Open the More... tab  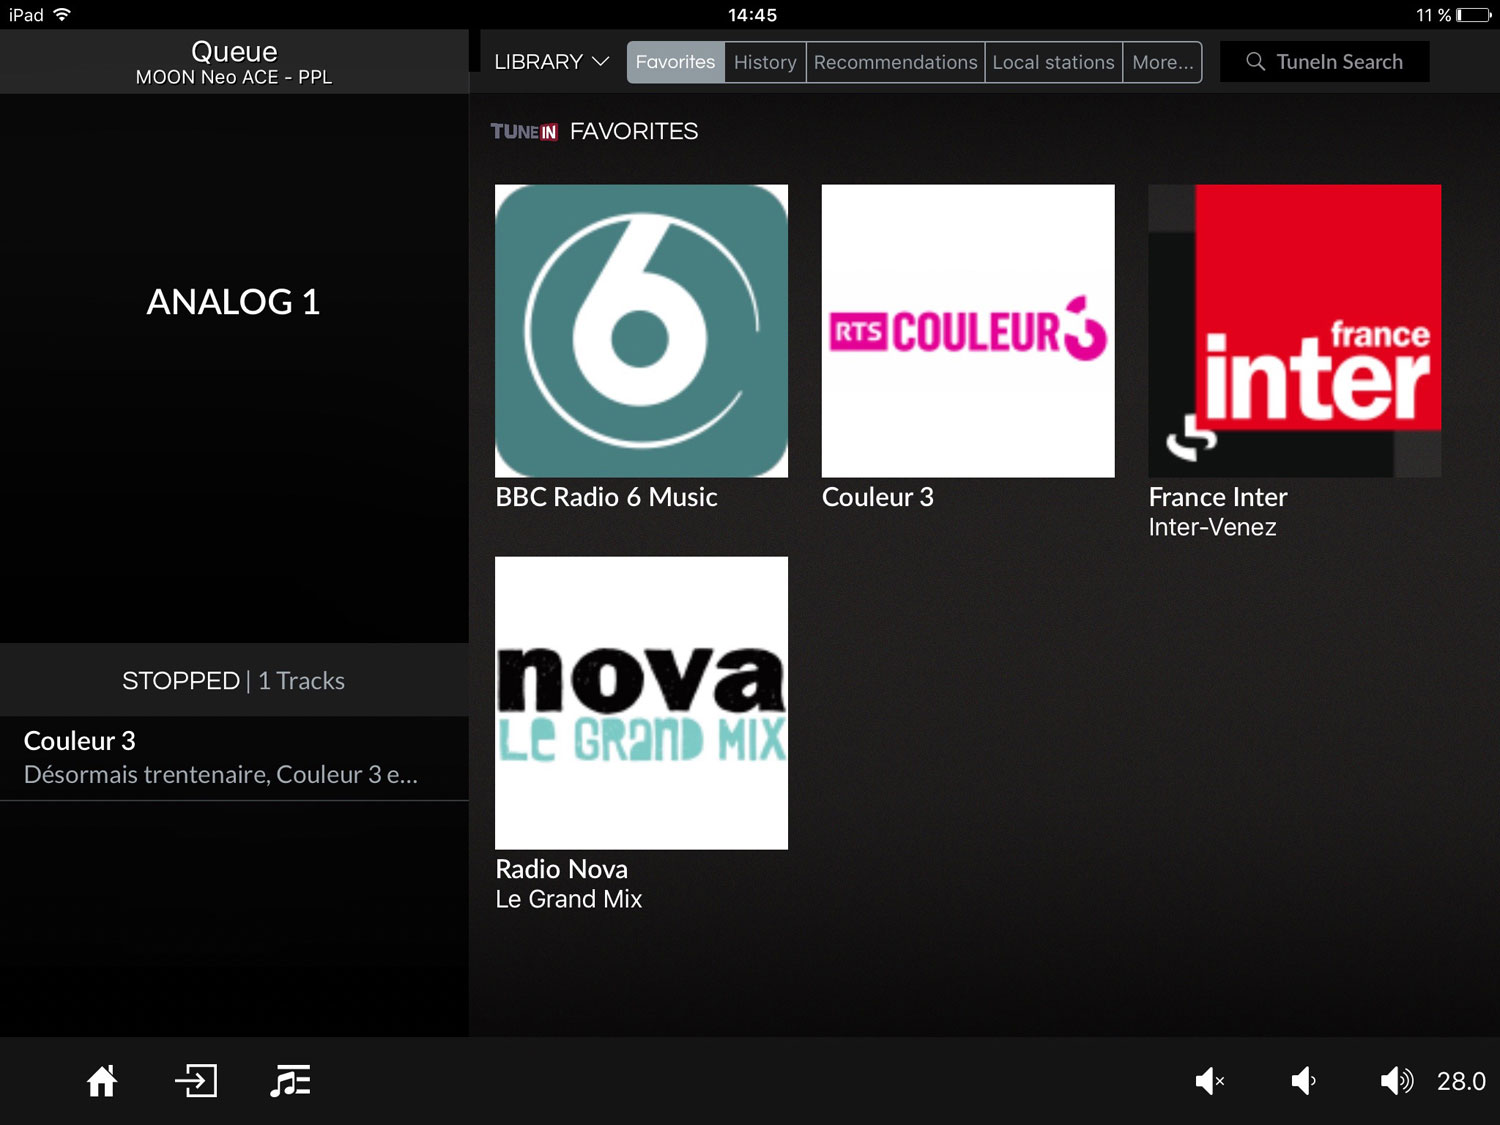coord(1162,62)
